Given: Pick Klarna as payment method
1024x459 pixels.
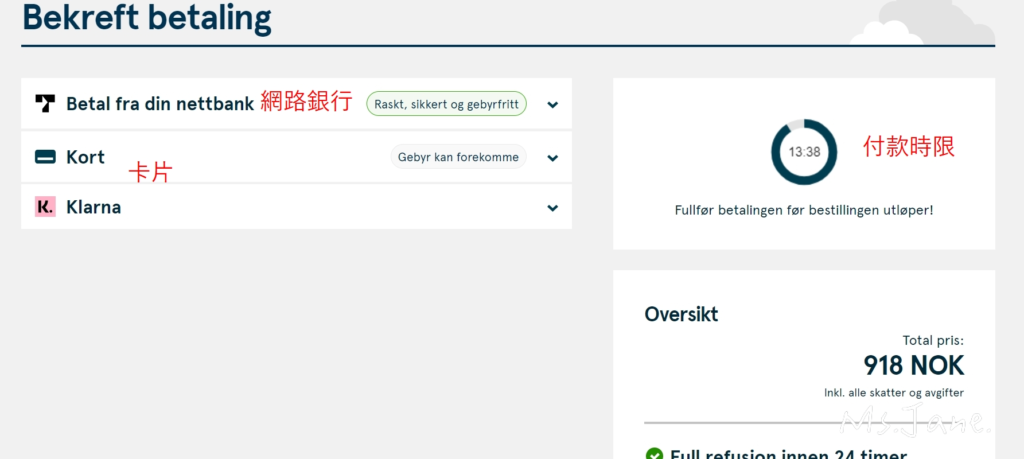Looking at the screenshot, I should [93, 207].
